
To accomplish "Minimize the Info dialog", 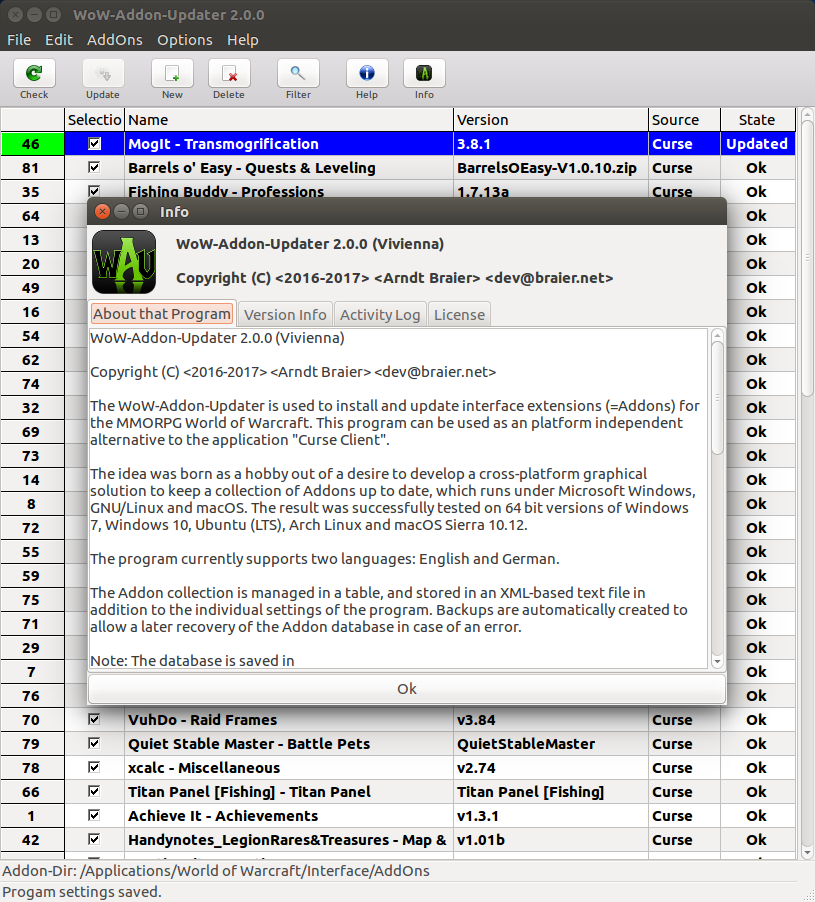I will 121,212.
